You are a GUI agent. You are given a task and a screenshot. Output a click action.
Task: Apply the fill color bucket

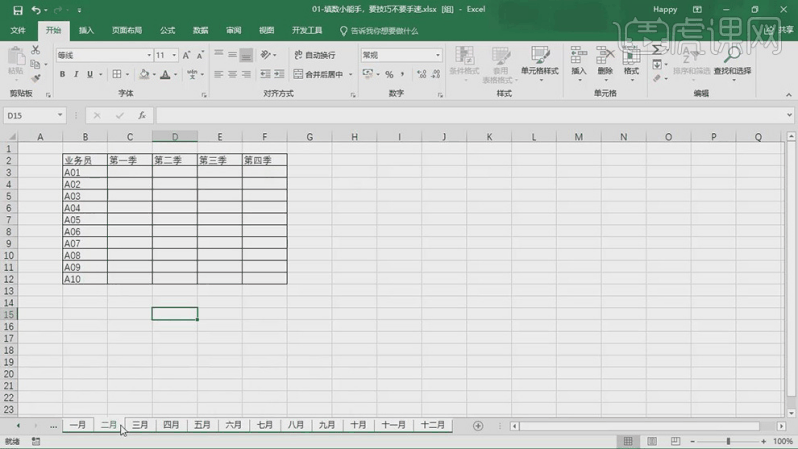click(x=144, y=74)
